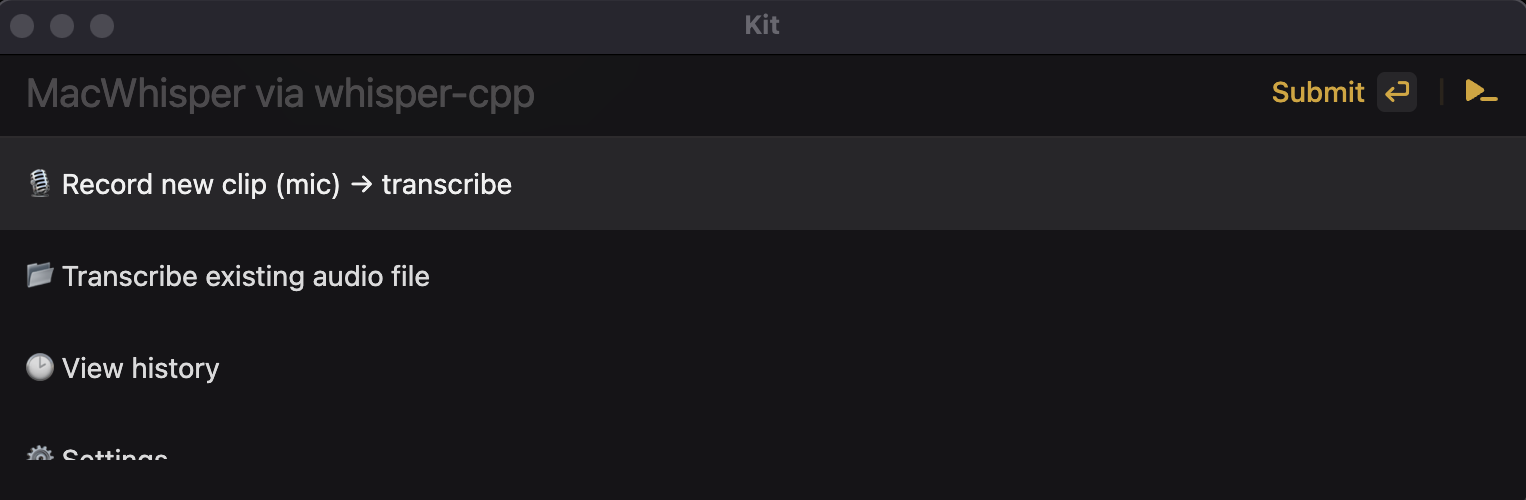Click the arrow symbol before the word transcribe
This screenshot has height=500, width=1526.
361,185
